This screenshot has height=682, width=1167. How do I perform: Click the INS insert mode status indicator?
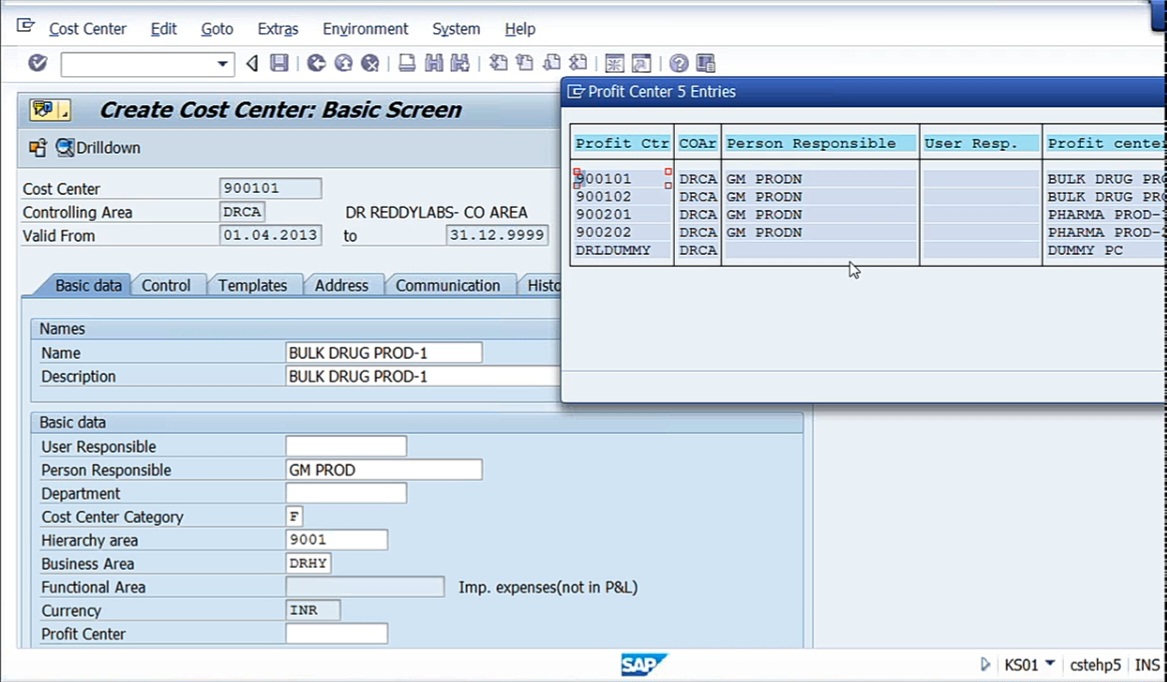coord(1147,664)
